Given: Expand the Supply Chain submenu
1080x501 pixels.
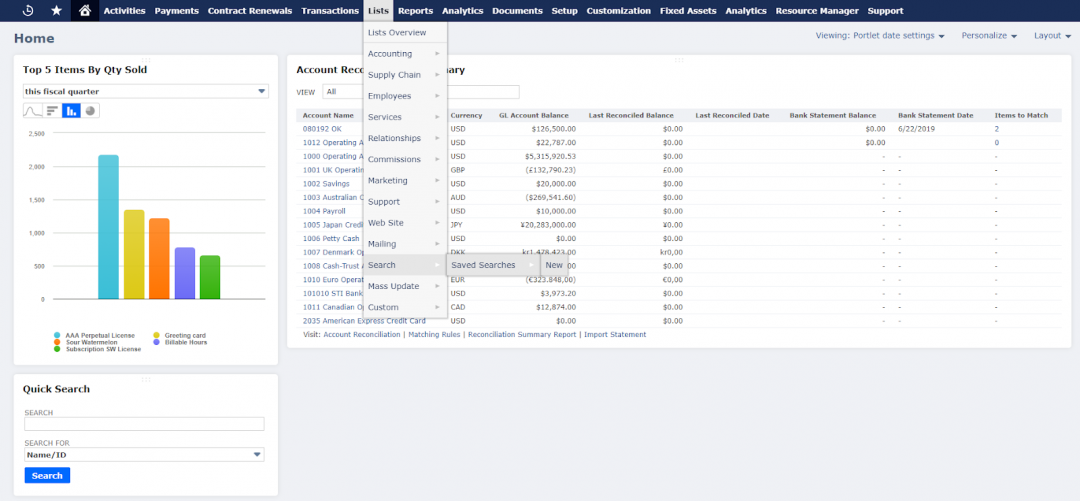Looking at the screenshot, I should coord(405,75).
